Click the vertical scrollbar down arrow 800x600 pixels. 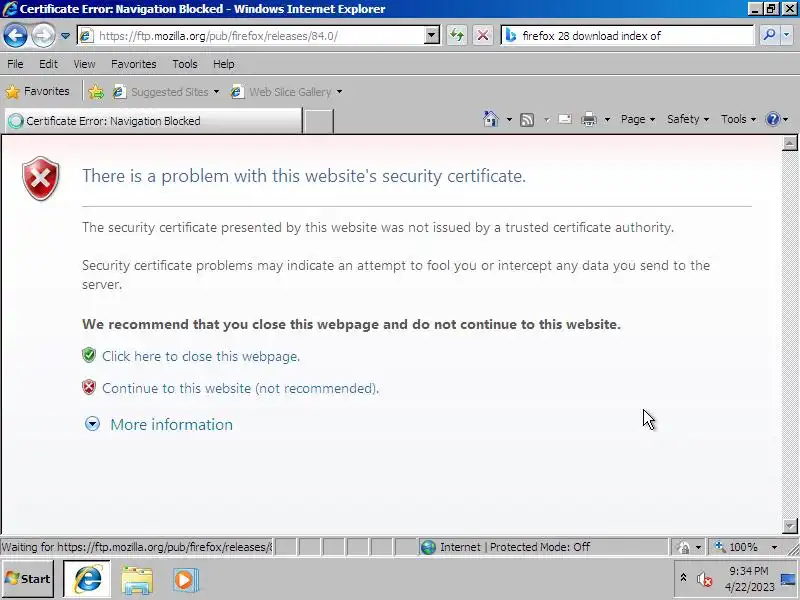789,526
